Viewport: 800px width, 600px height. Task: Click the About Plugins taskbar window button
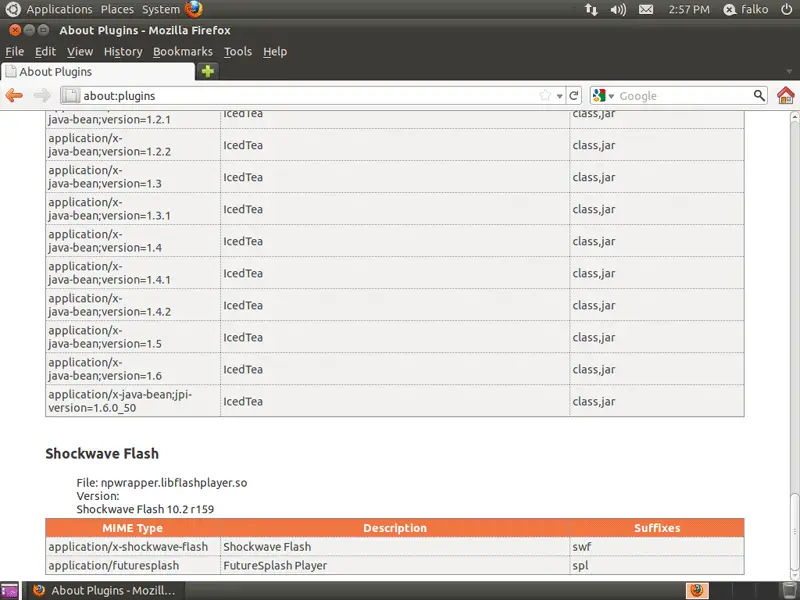(105, 591)
